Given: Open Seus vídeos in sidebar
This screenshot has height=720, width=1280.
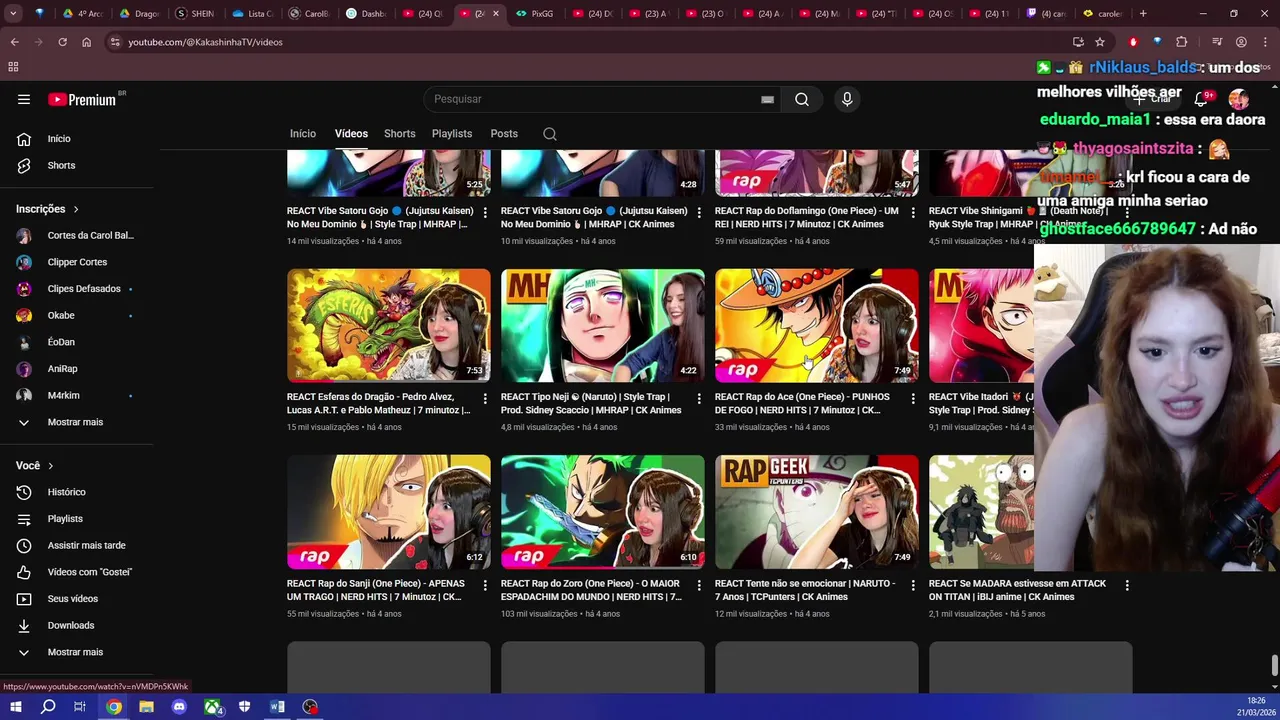Looking at the screenshot, I should coord(75,599).
